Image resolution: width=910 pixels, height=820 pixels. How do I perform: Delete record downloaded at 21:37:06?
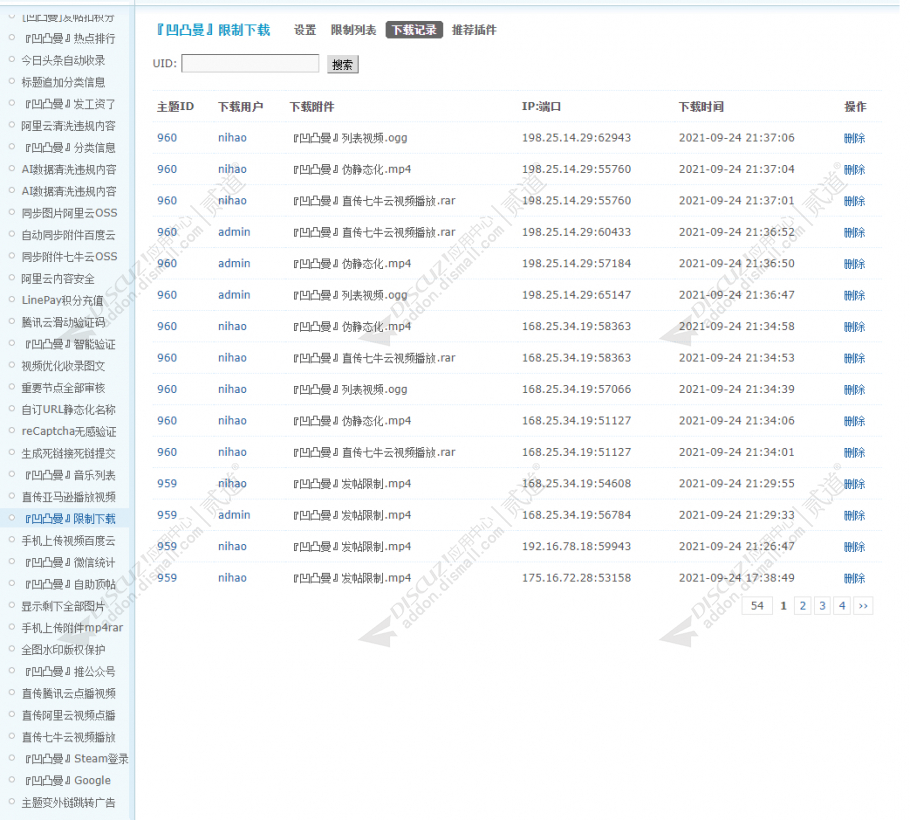854,138
